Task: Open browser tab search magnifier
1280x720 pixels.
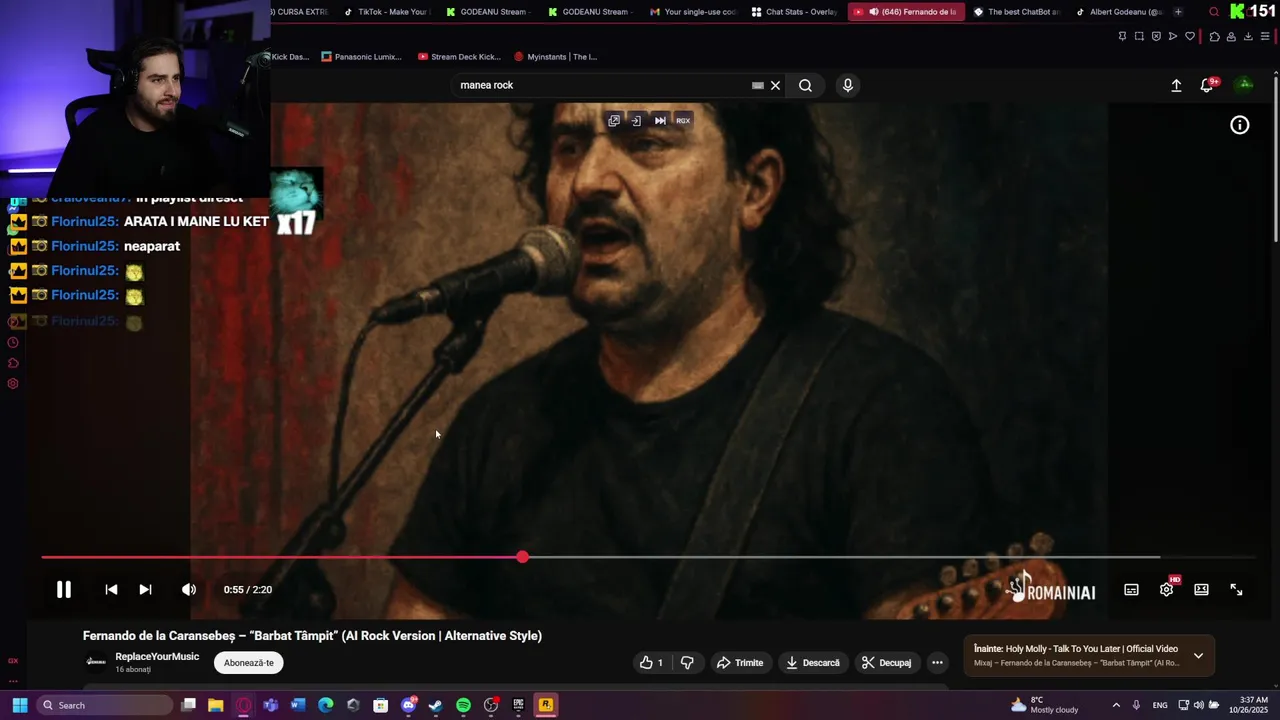Action: [x=1214, y=12]
